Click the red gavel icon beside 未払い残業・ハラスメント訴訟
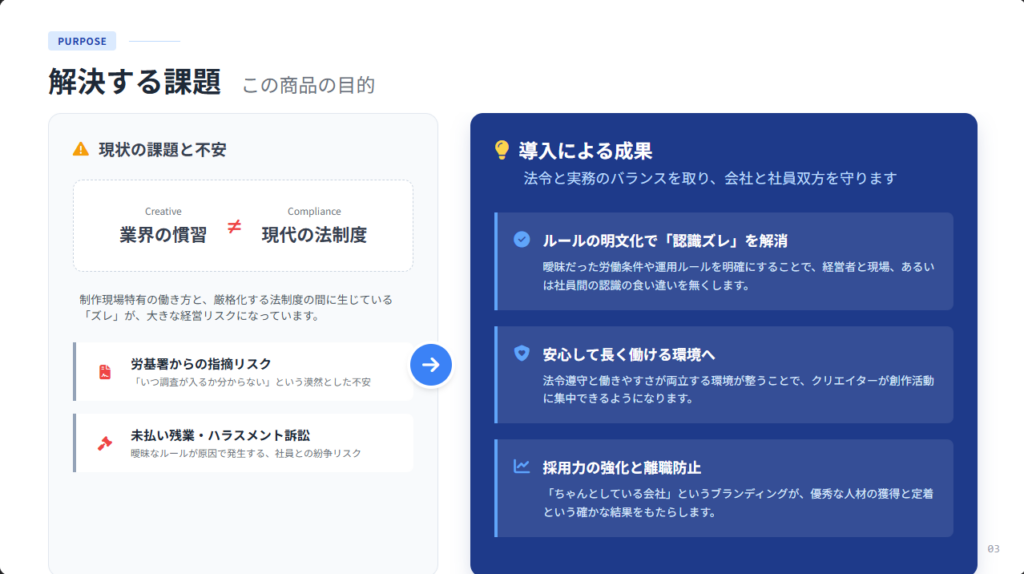1024x574 pixels. 105,443
